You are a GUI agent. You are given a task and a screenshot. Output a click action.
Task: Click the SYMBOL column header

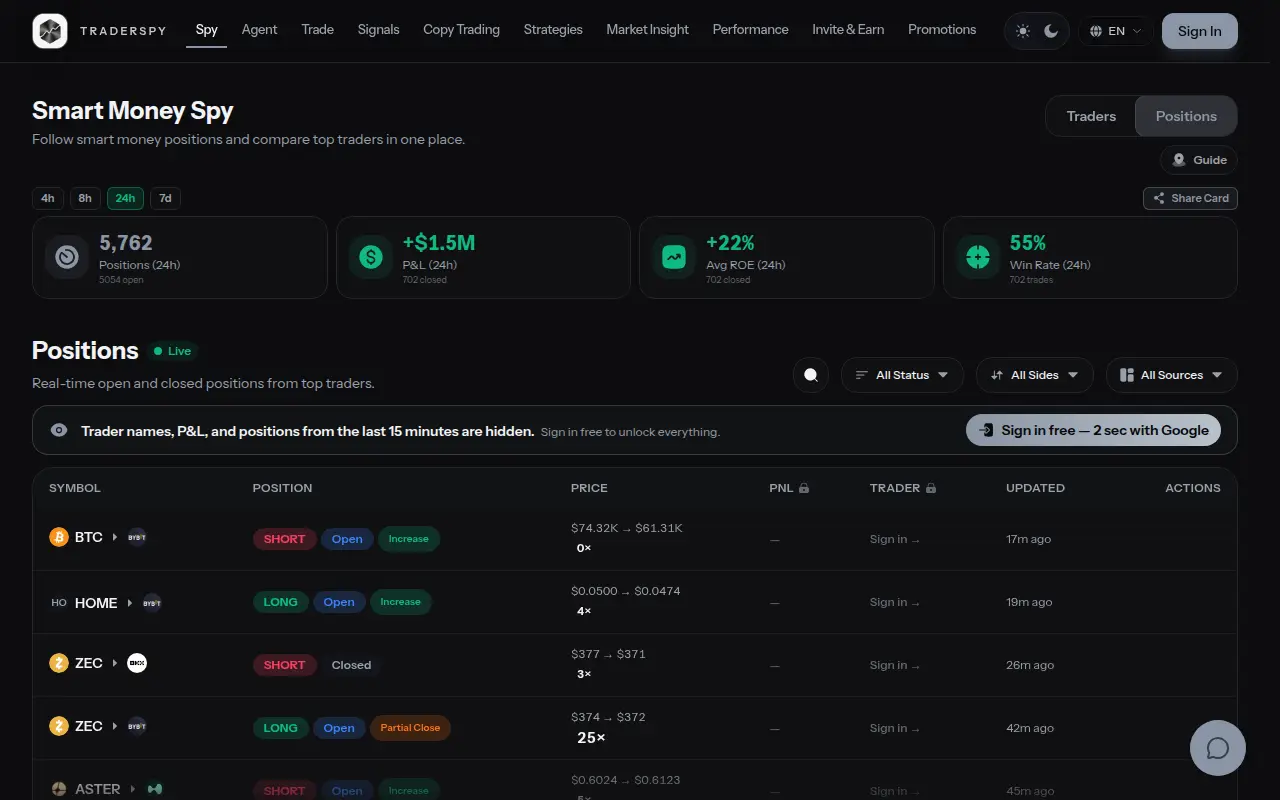[75, 488]
